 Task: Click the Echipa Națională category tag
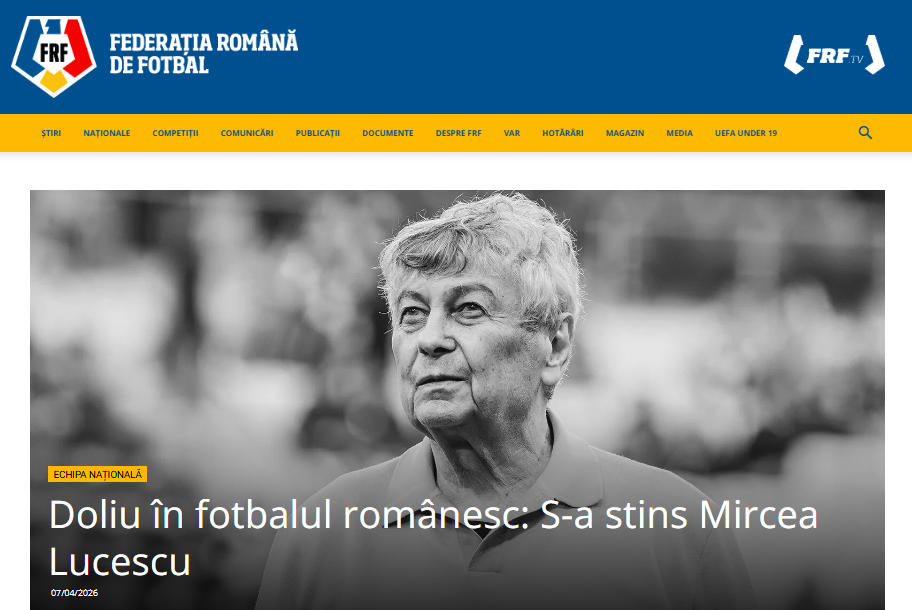click(97, 475)
